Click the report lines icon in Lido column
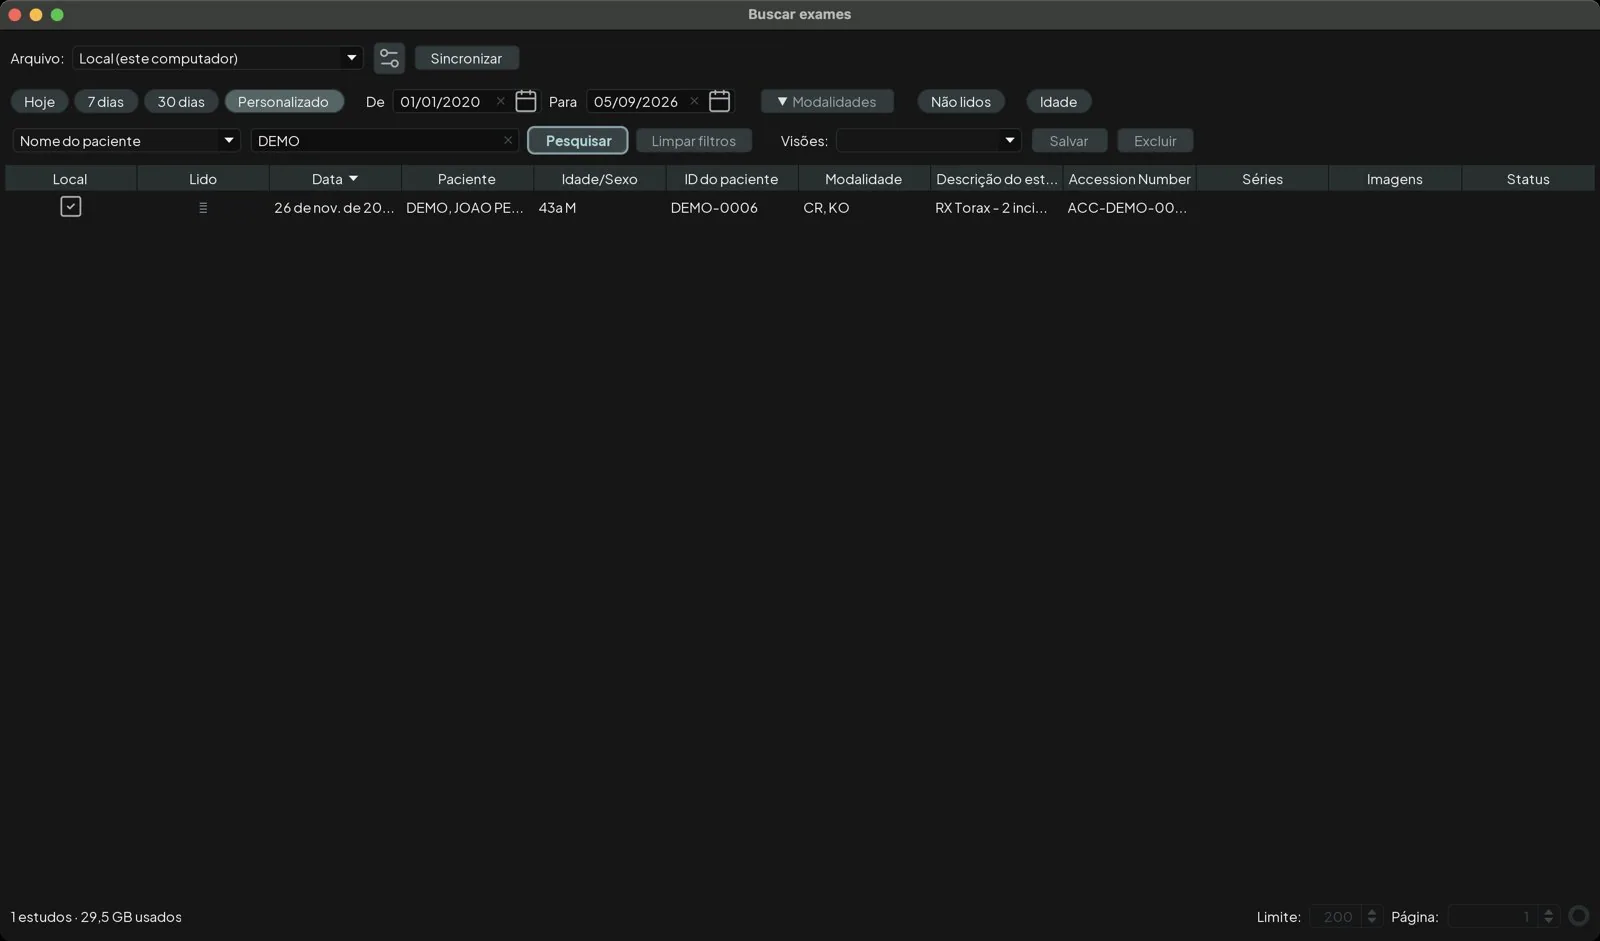Viewport: 1600px width, 941px height. 203,208
